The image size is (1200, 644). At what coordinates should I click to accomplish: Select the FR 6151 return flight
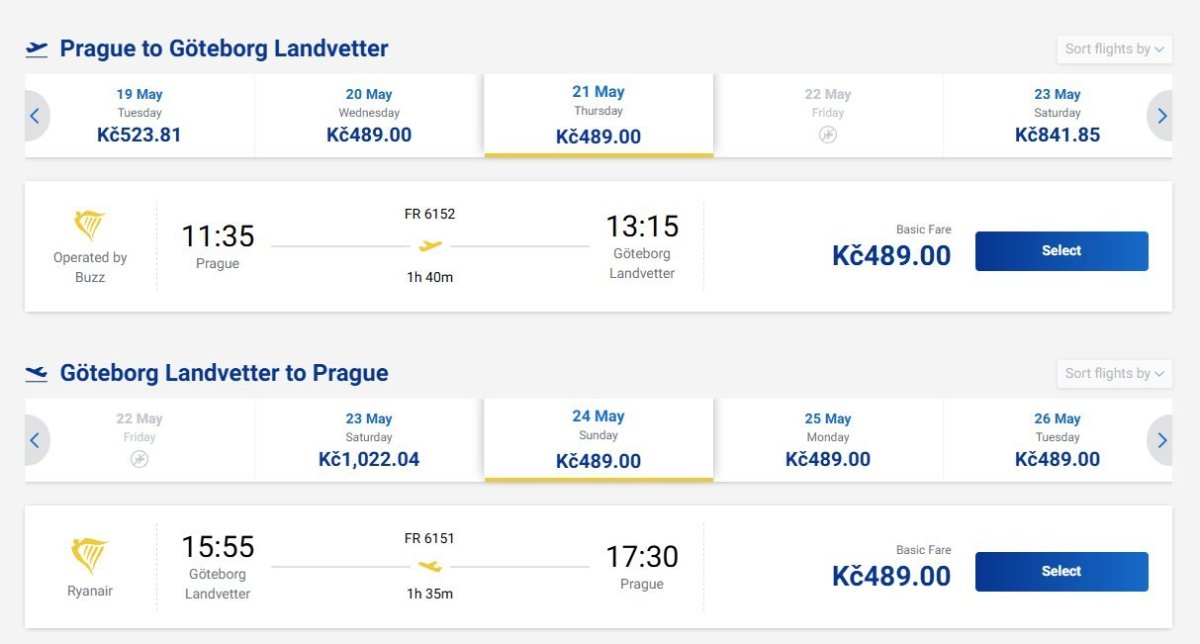[1061, 572]
